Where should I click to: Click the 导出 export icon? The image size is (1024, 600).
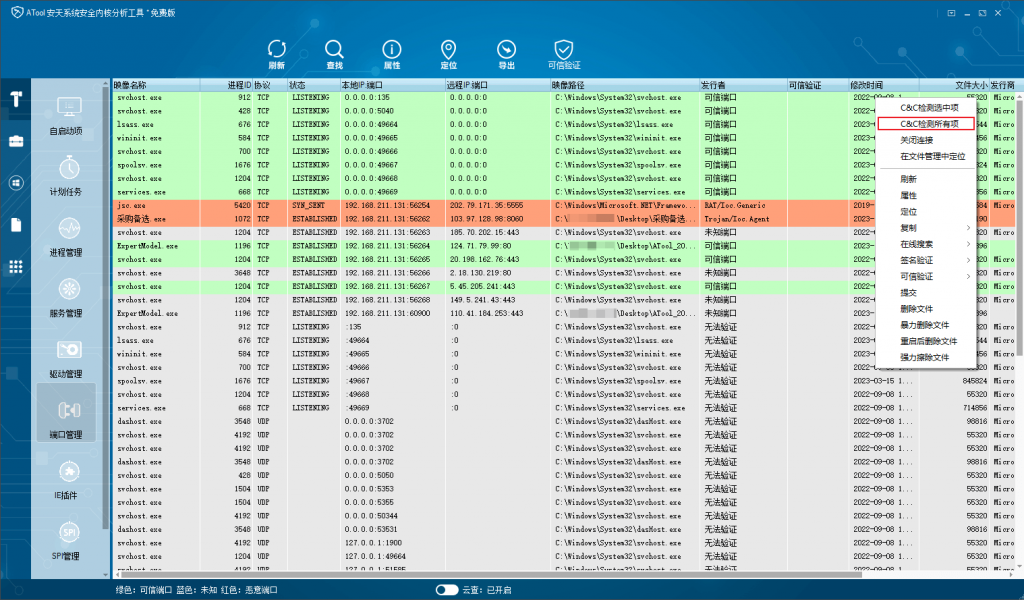point(506,54)
